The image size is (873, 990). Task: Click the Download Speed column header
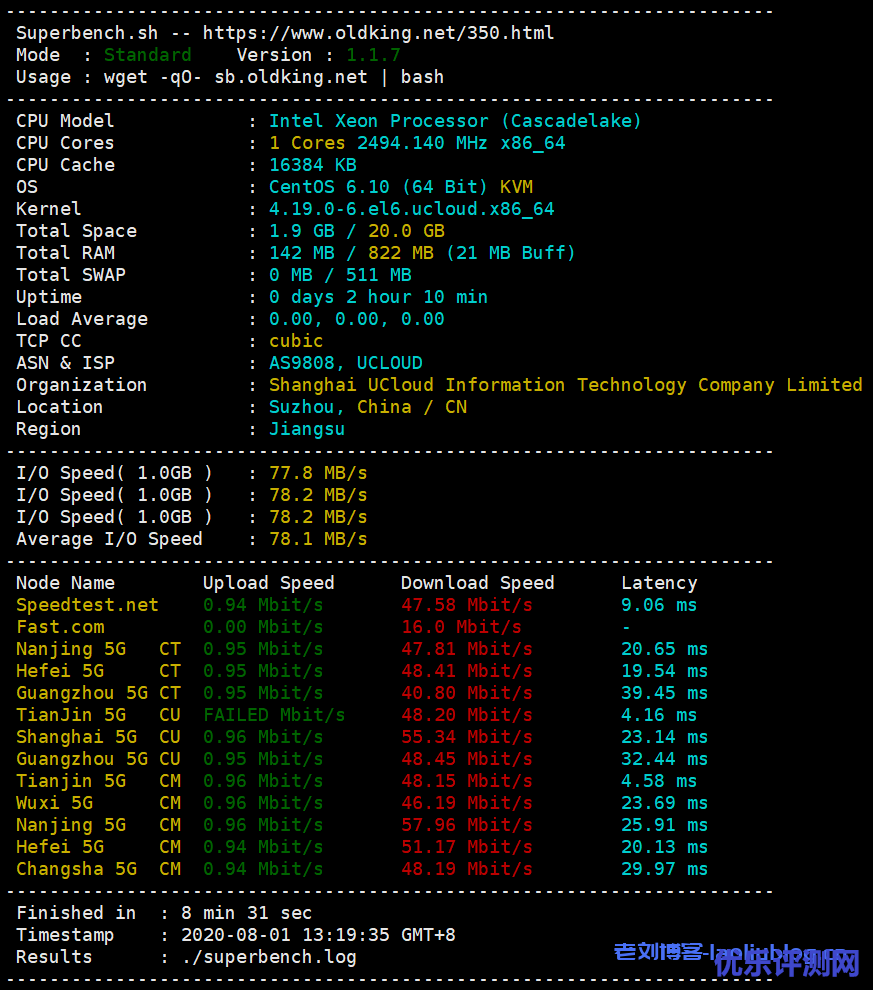(477, 583)
